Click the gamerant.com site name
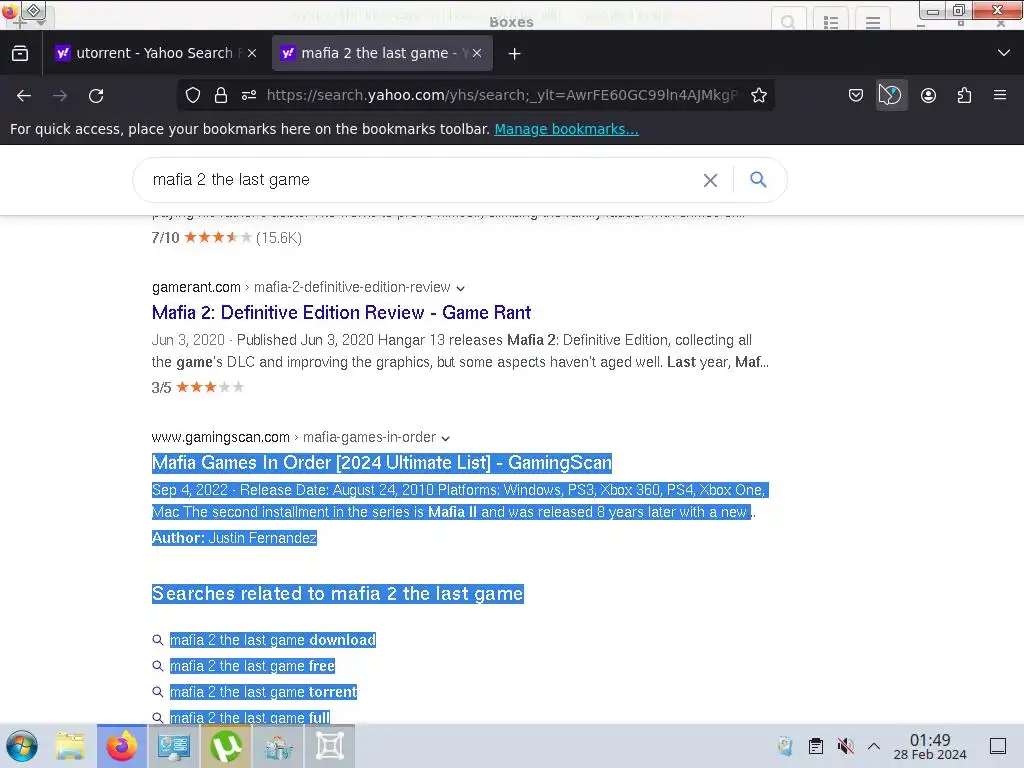 tap(196, 287)
